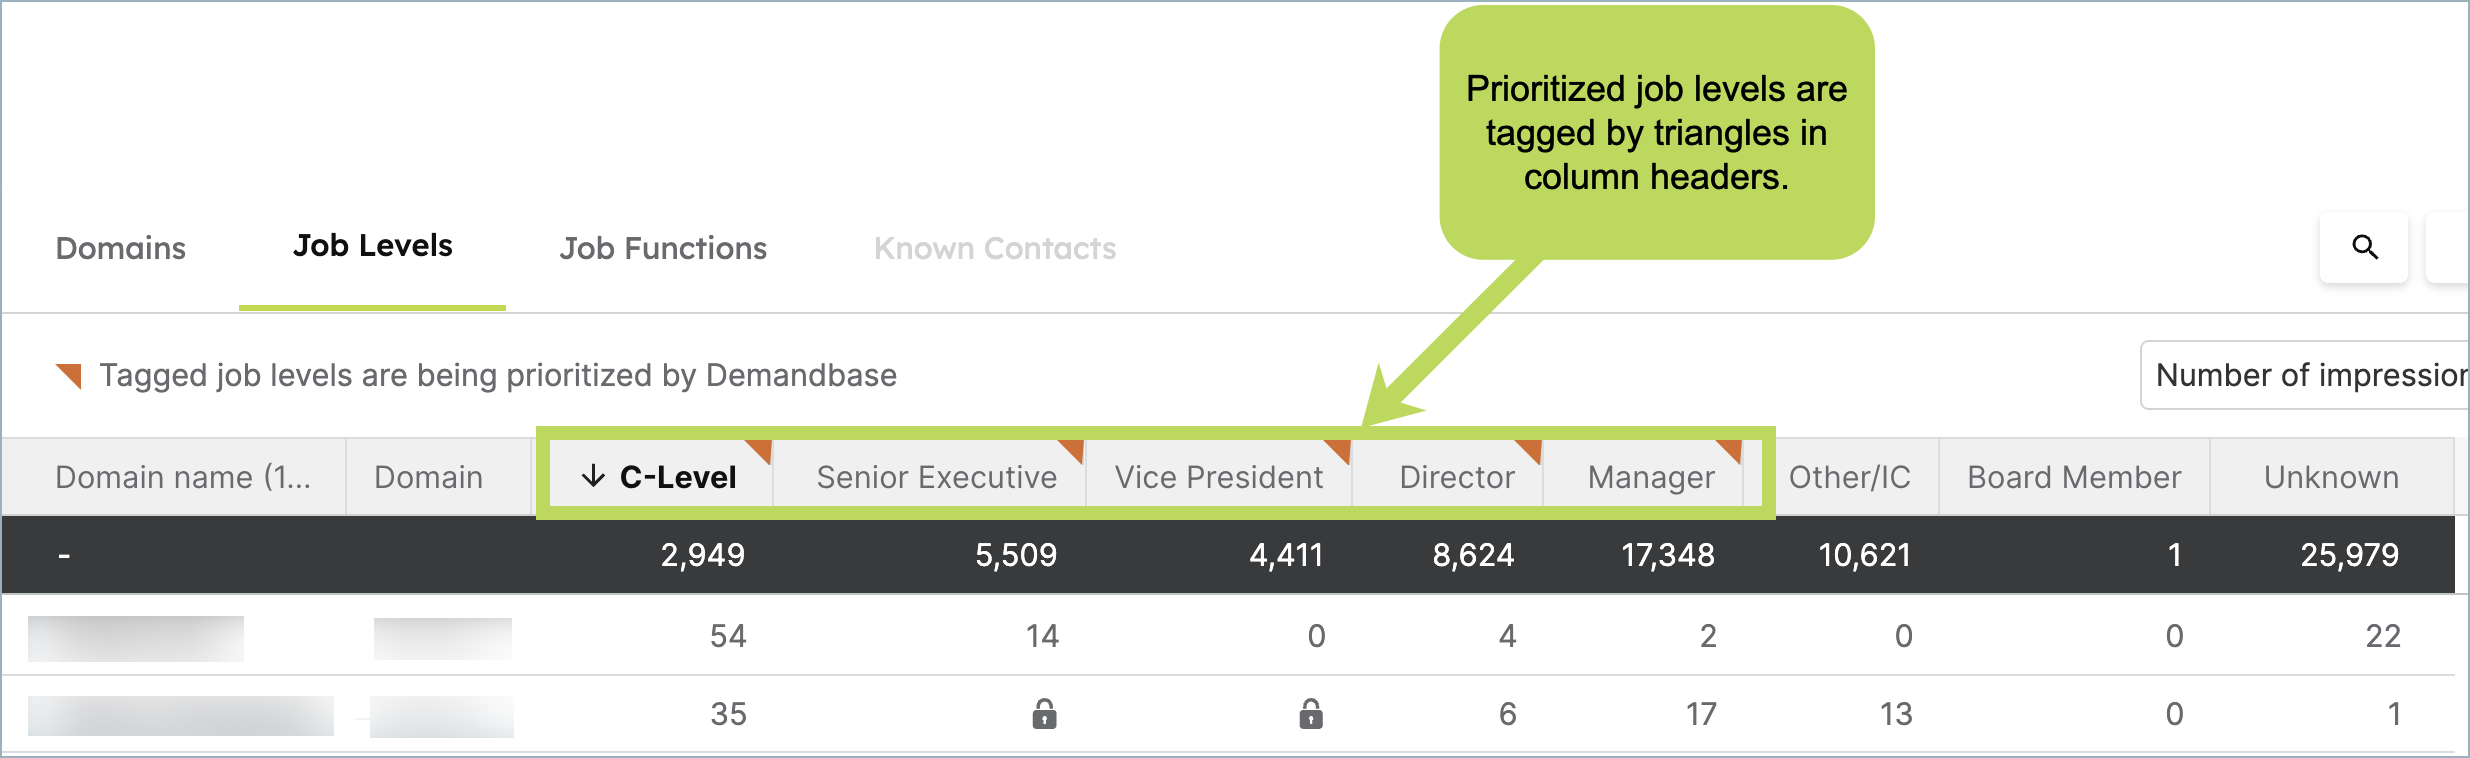Viewport: 2470px width, 758px height.
Task: Click the Domain name column header
Action: pyautogui.click(x=183, y=477)
